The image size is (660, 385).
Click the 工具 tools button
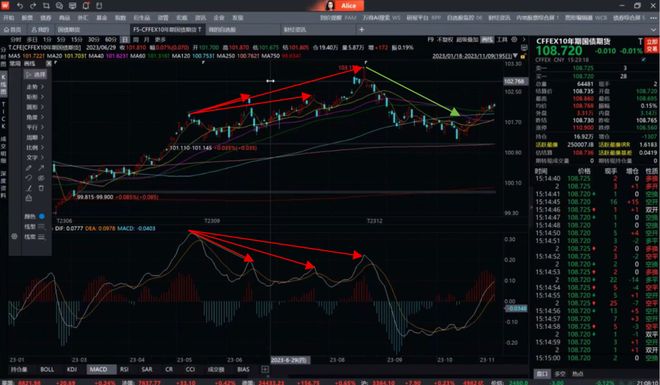[x=502, y=40]
